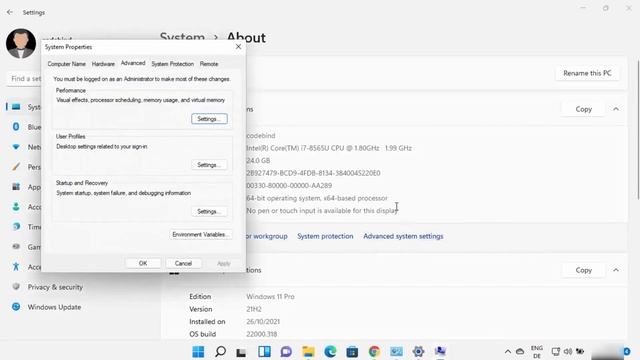The width and height of the screenshot is (640, 360).
Task: Click the System Properties taskbar icon
Action: pos(440,351)
